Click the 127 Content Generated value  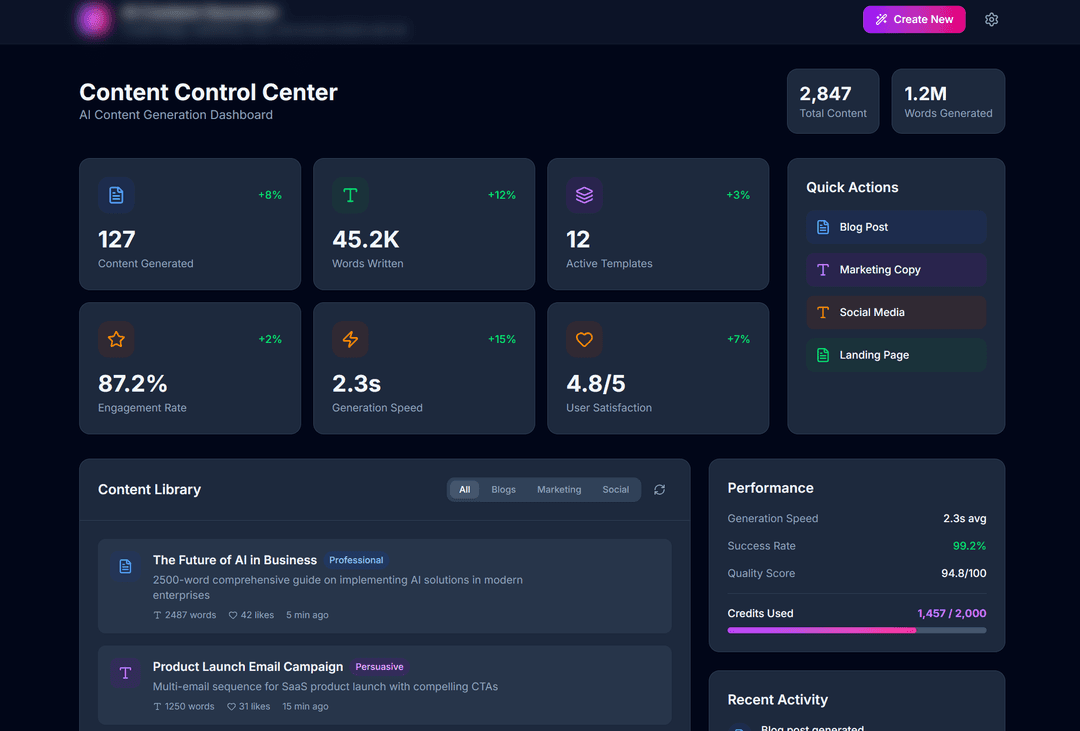click(x=117, y=240)
